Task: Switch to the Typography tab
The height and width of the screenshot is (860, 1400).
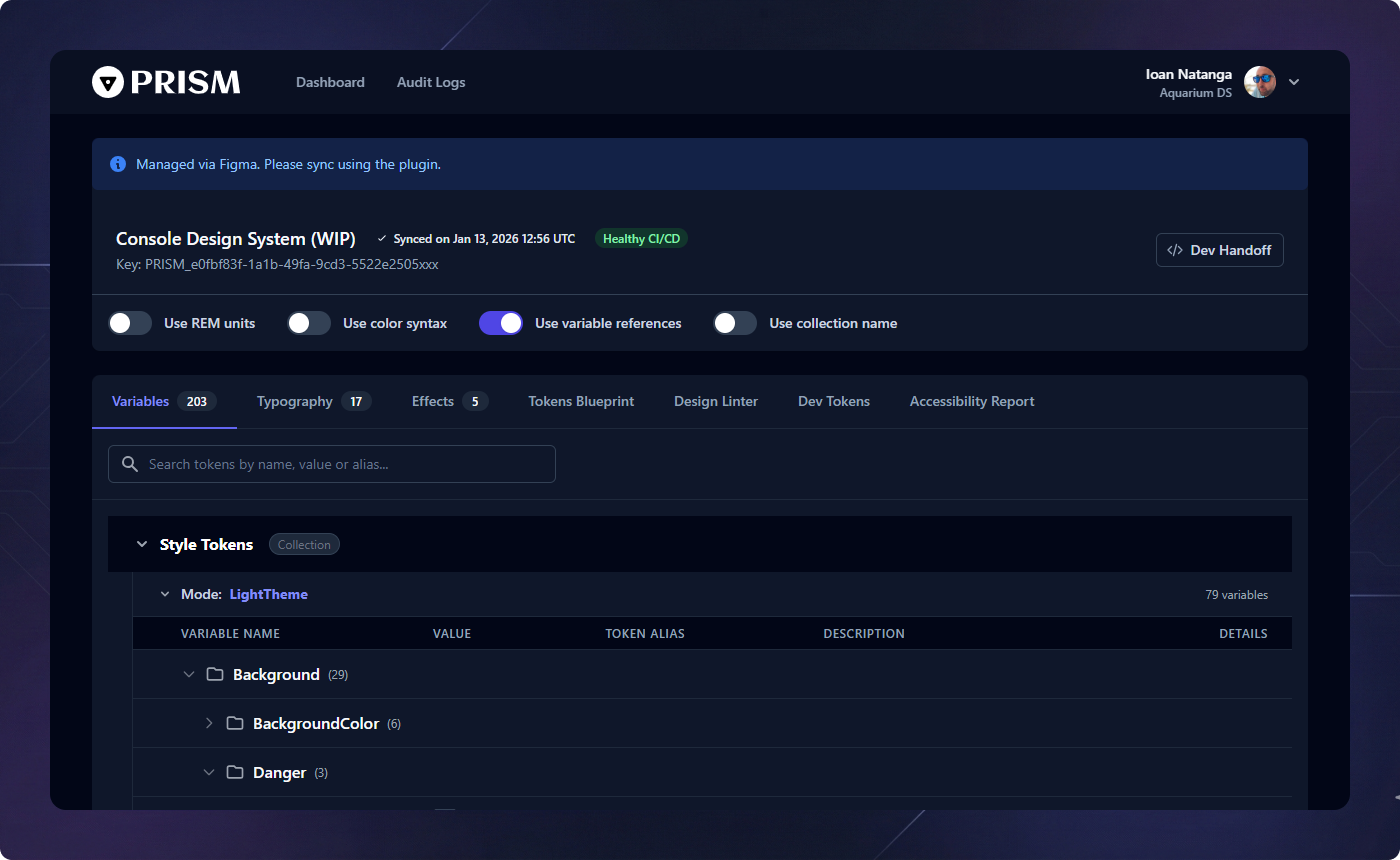Action: 294,401
